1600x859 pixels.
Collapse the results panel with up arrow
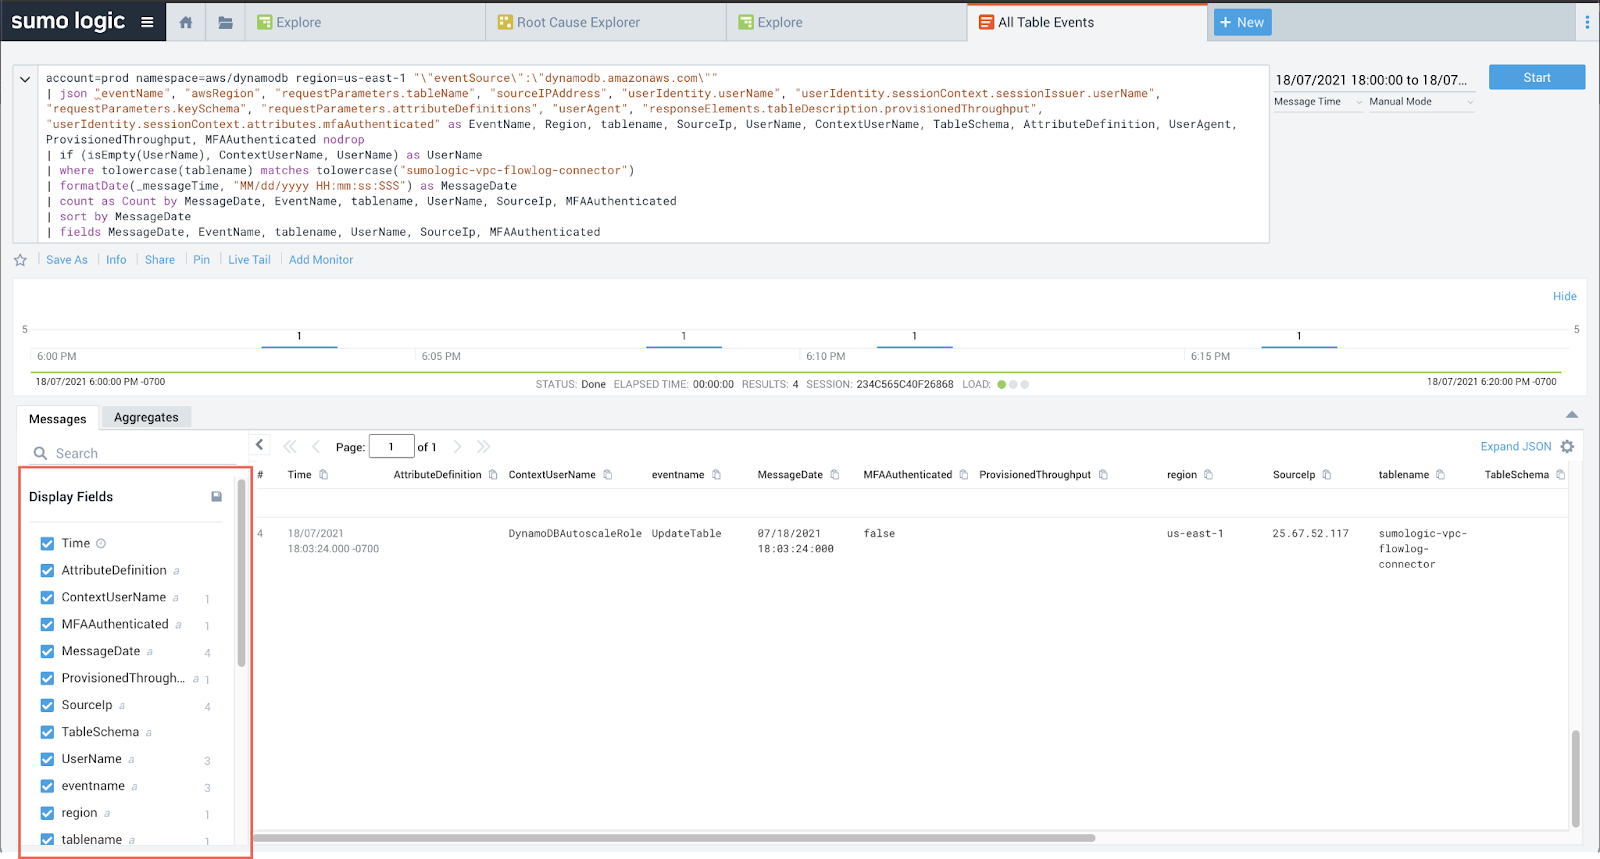(1572, 414)
